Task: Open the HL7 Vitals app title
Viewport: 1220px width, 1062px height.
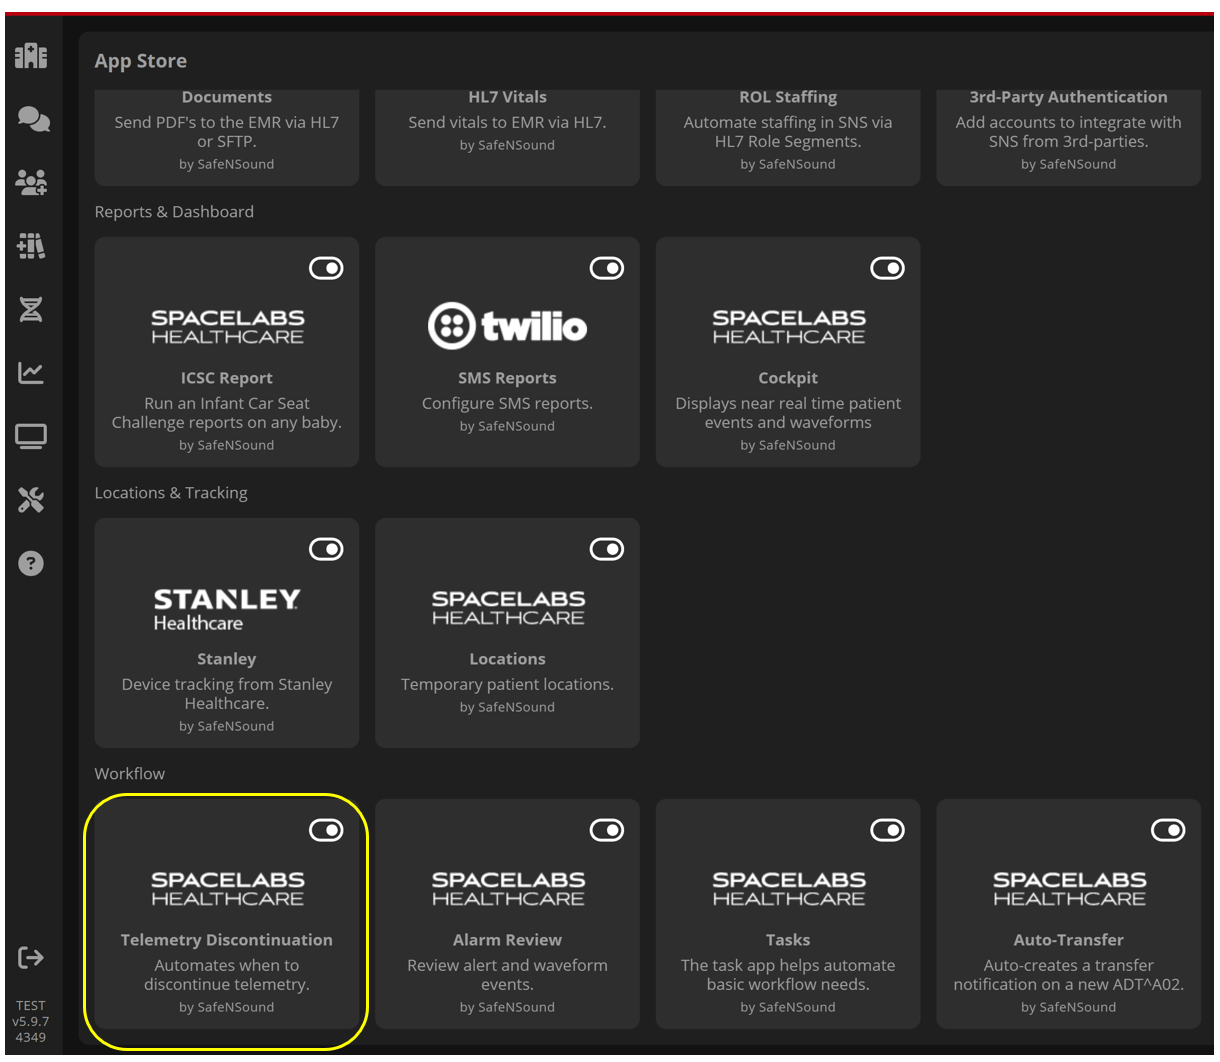Action: pos(507,97)
